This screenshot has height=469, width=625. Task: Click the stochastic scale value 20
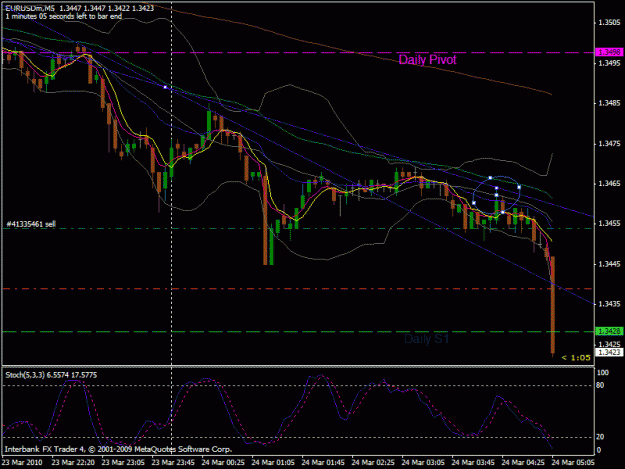pos(600,437)
